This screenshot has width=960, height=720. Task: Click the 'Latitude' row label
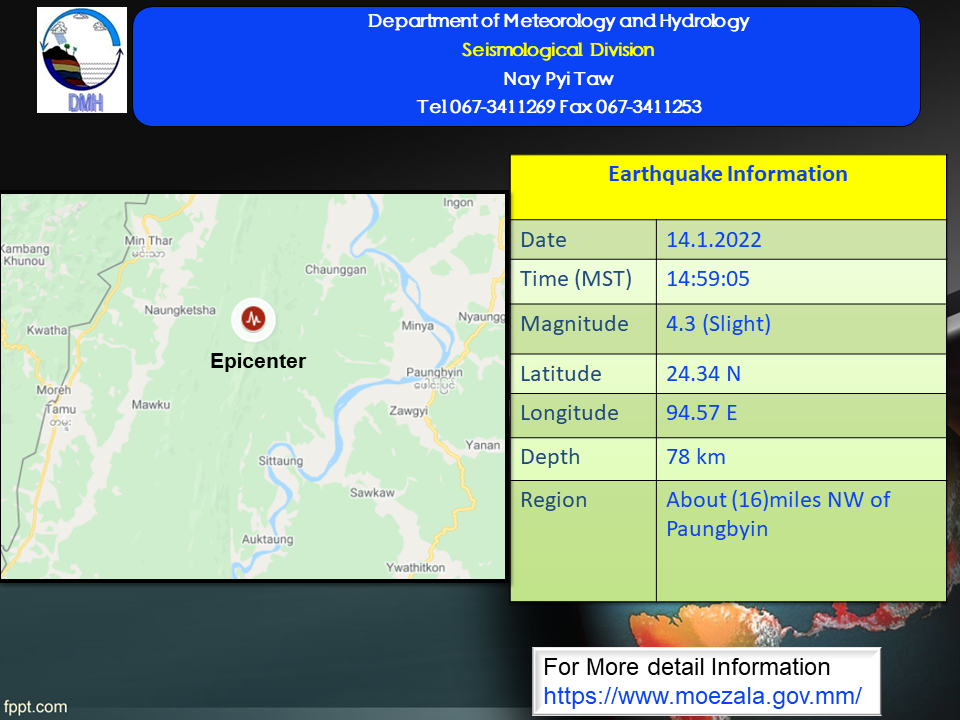click(561, 373)
